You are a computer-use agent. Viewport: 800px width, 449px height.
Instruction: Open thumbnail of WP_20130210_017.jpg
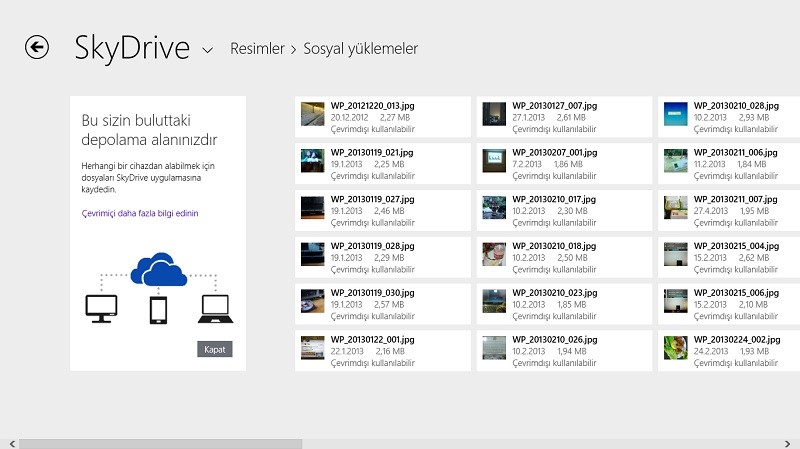point(494,208)
